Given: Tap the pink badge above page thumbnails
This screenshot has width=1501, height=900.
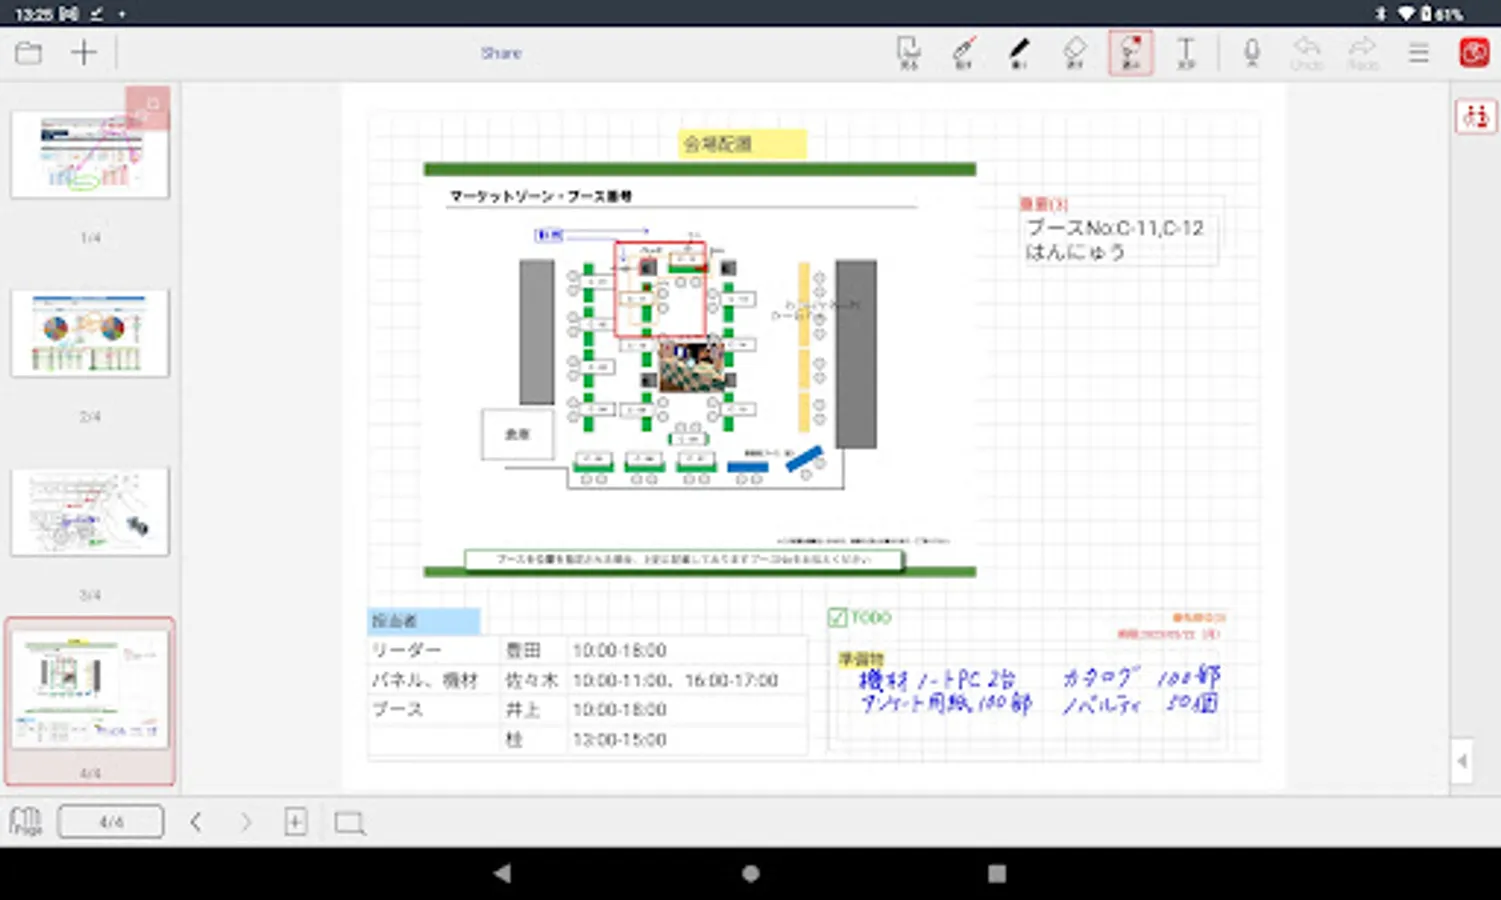Looking at the screenshot, I should tap(148, 107).
